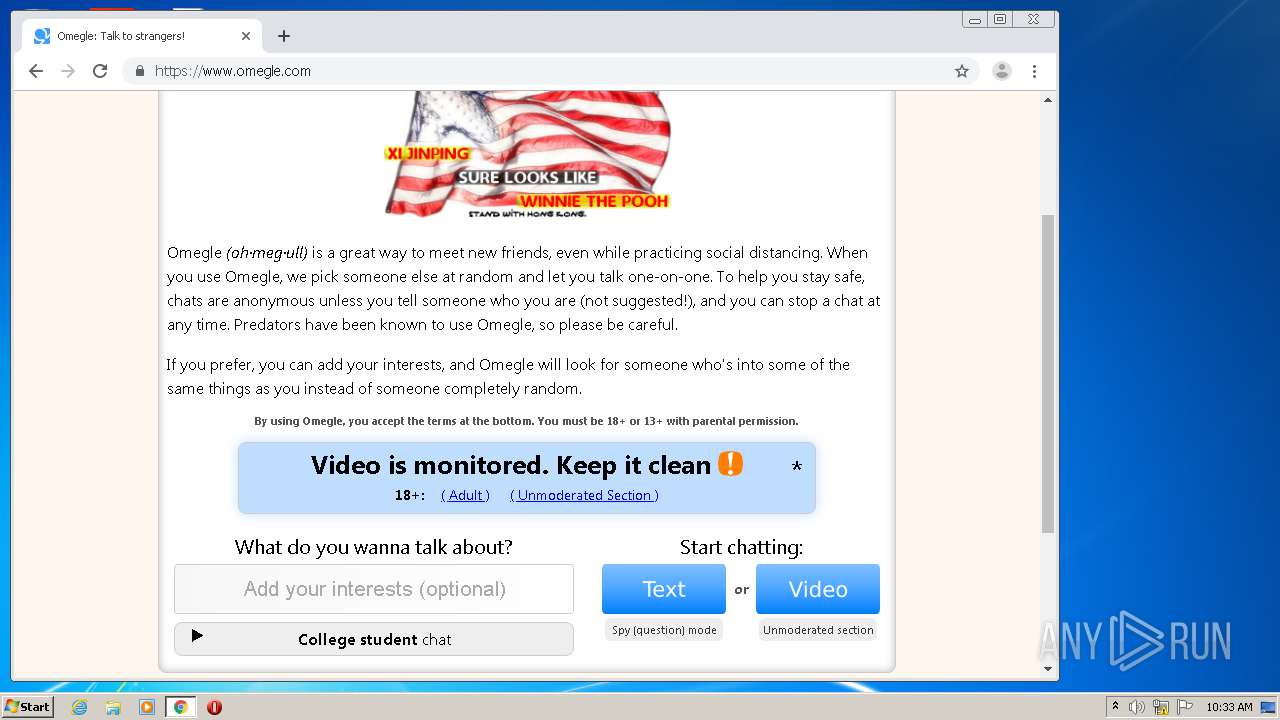Open Windows Media Player from taskbar
The height and width of the screenshot is (720, 1280).
(147, 707)
